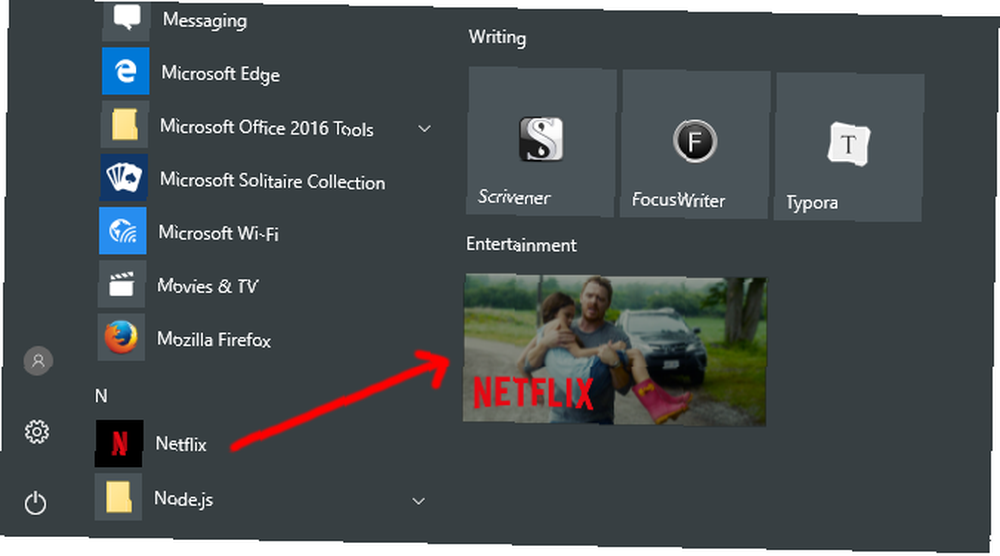Select the letter N section header
1000x556 pixels.
tap(101, 396)
